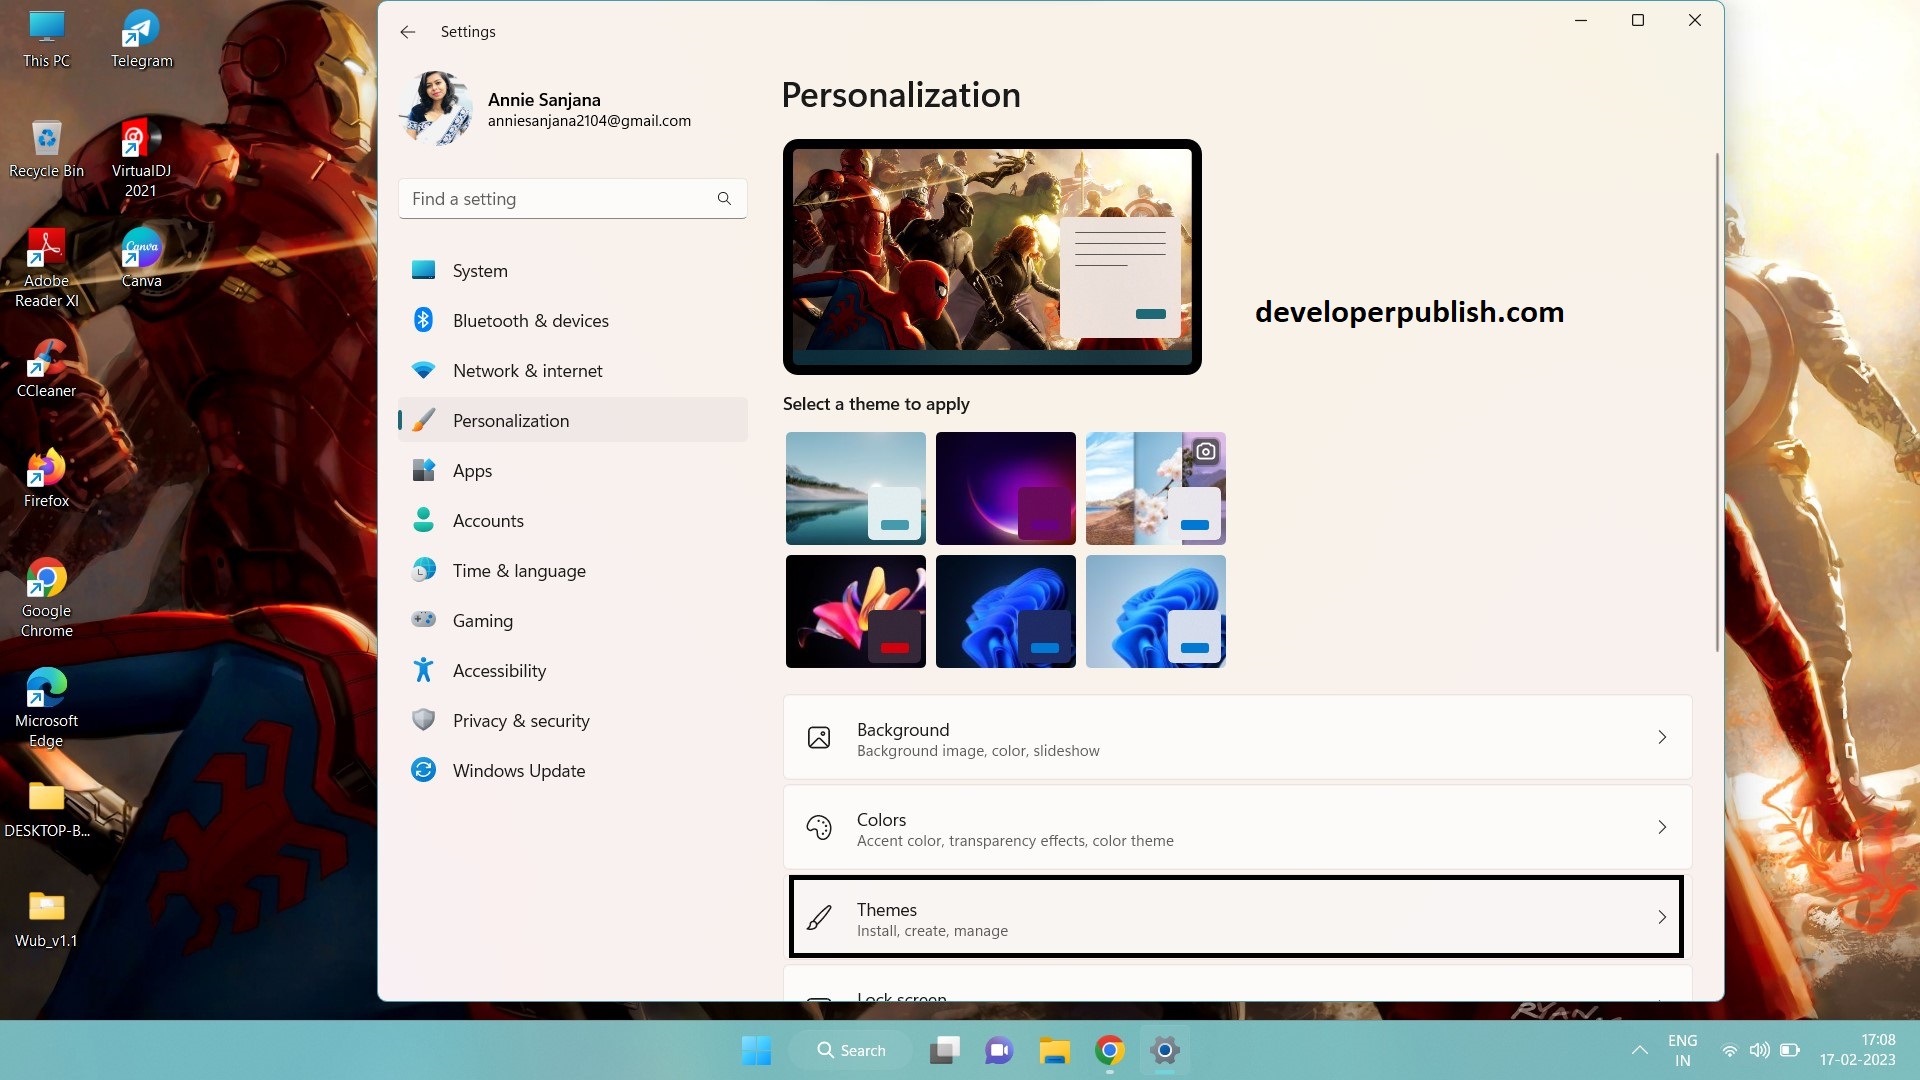Select the dark flower theme thumbnail
Viewport: 1920px width, 1080px height.
click(x=855, y=611)
